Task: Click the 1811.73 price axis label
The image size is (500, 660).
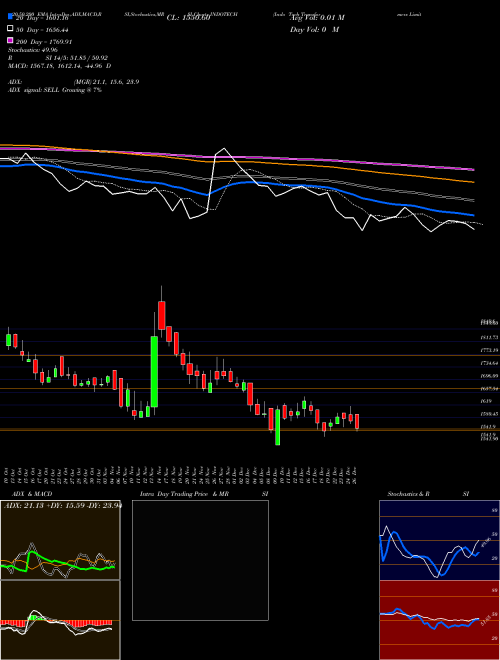Action: (490, 338)
